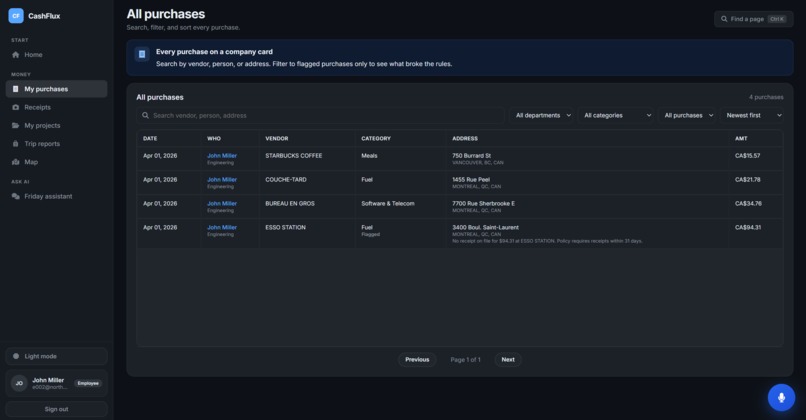Viewport: 806px width, 420px height.
Task: Click the Previous page button
Action: (x=417, y=360)
